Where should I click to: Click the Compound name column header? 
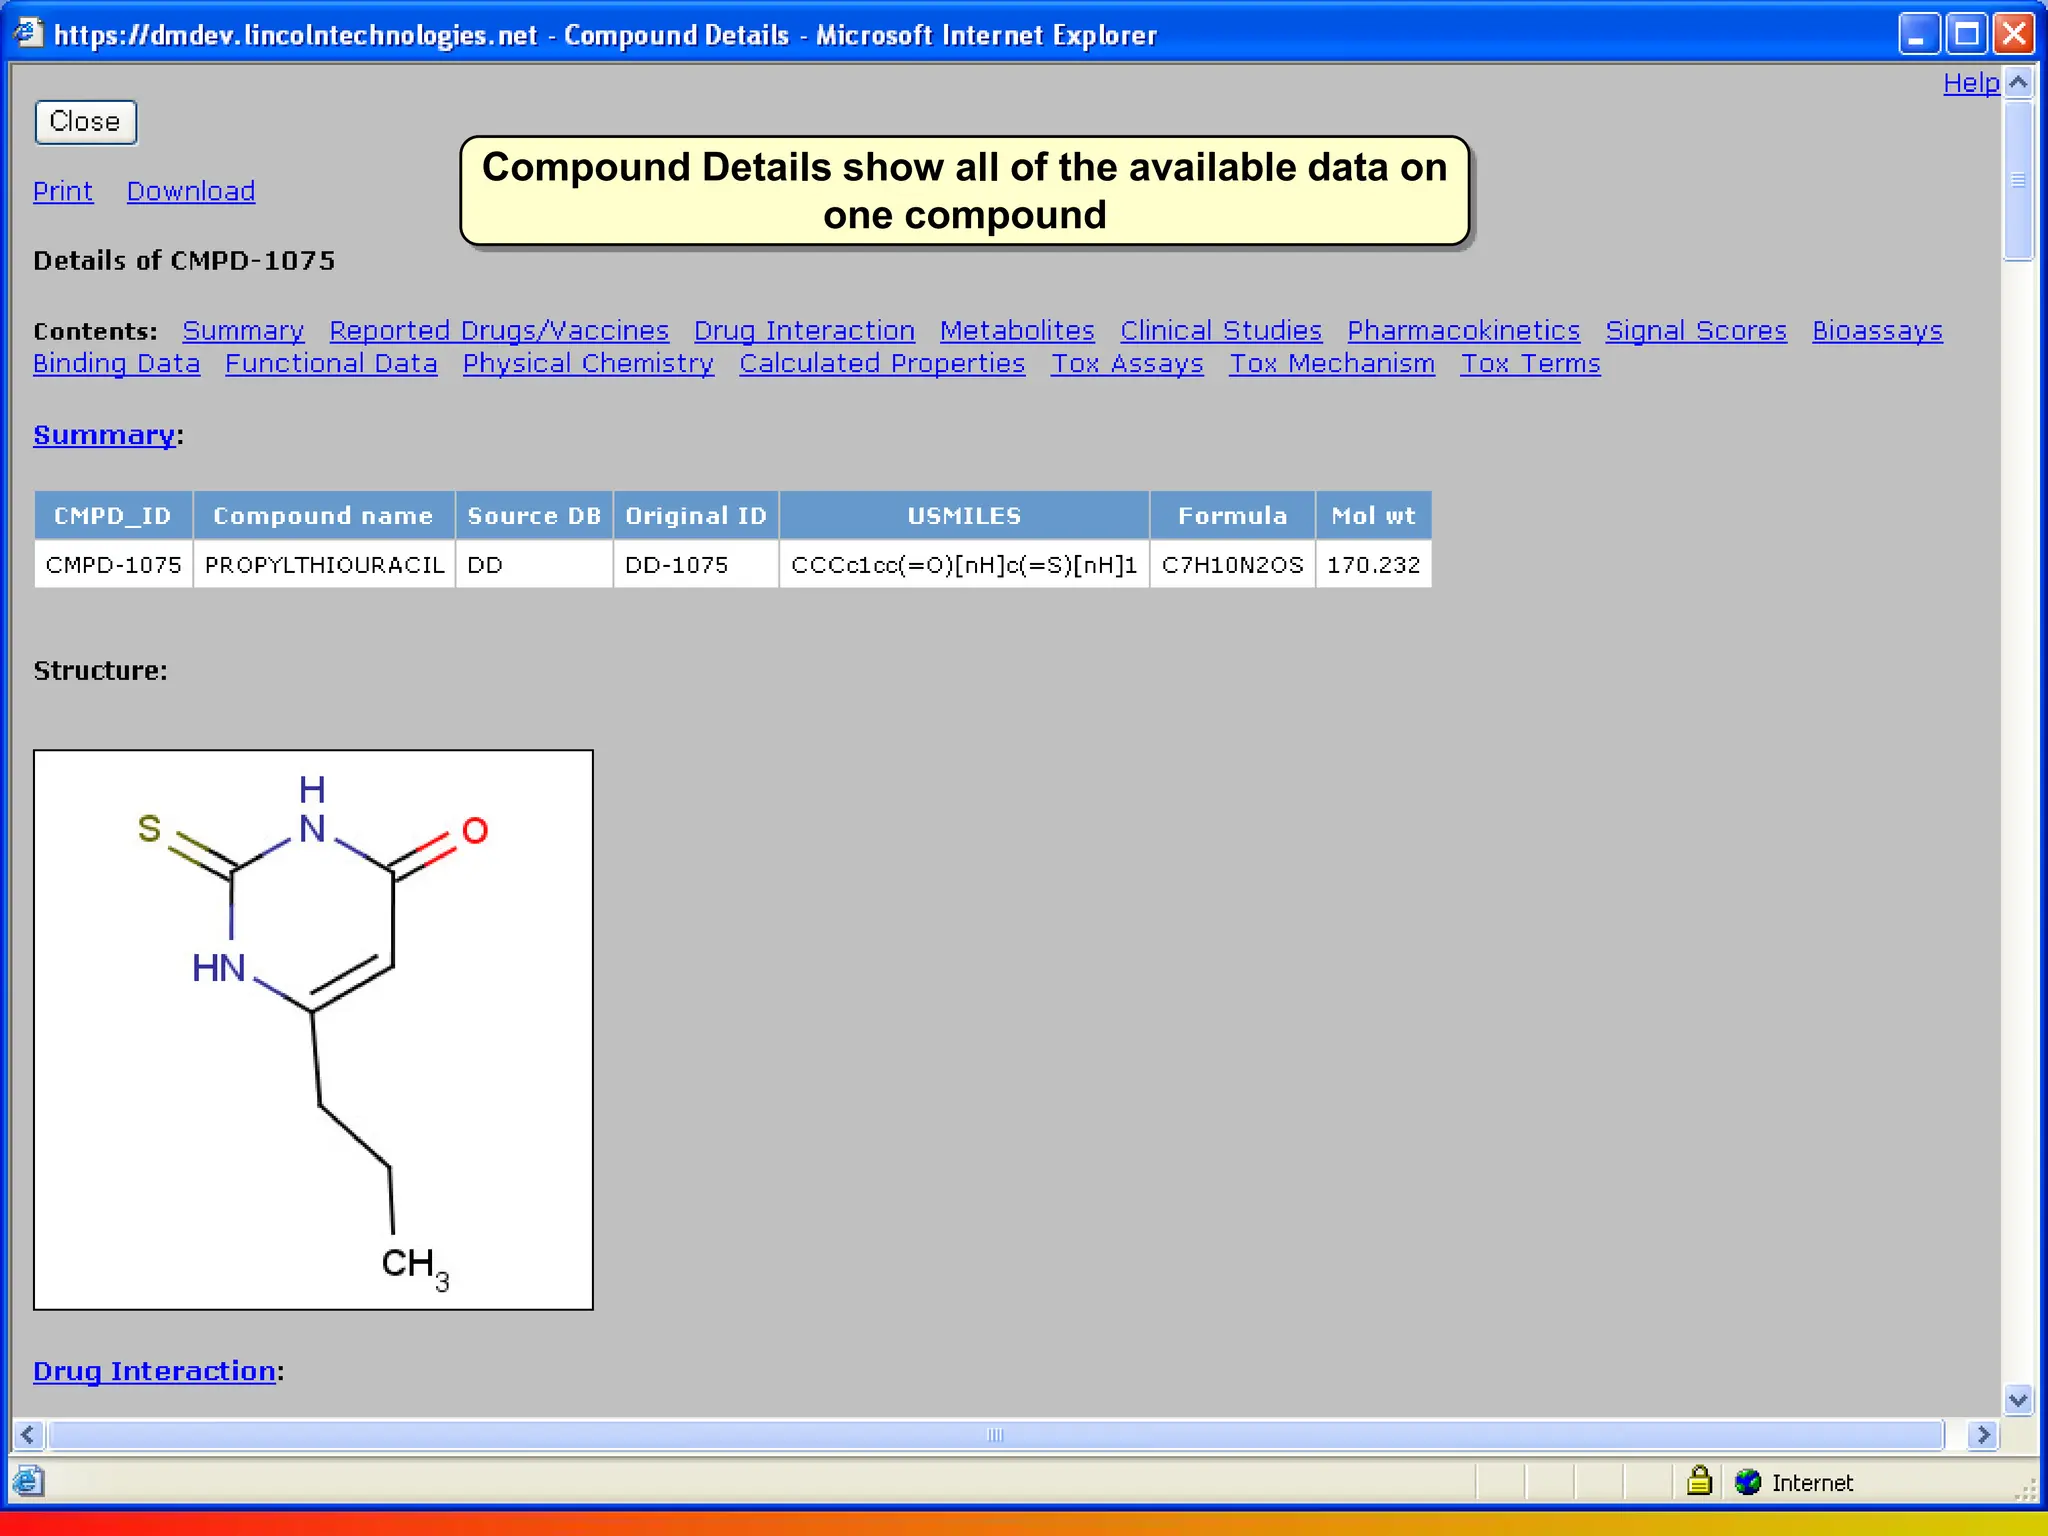324,516
